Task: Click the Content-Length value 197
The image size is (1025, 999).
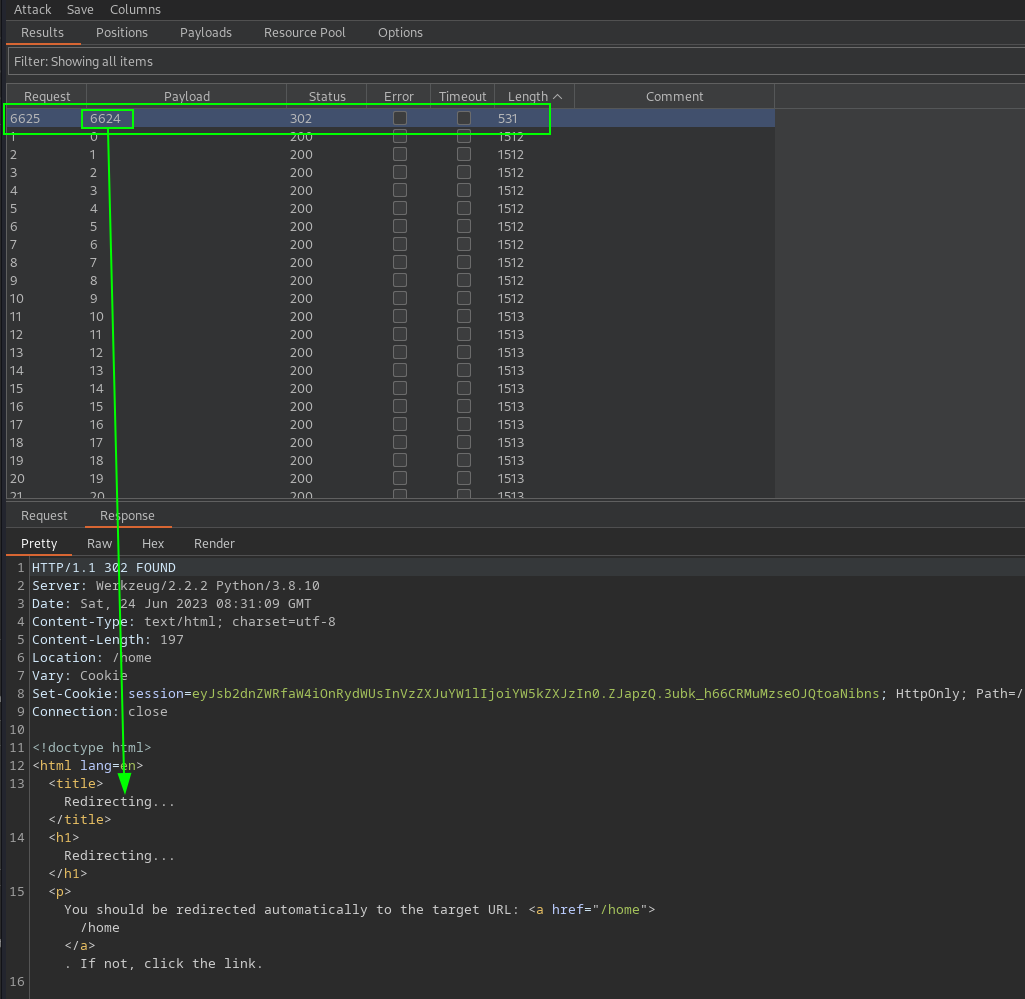Action: click(172, 639)
